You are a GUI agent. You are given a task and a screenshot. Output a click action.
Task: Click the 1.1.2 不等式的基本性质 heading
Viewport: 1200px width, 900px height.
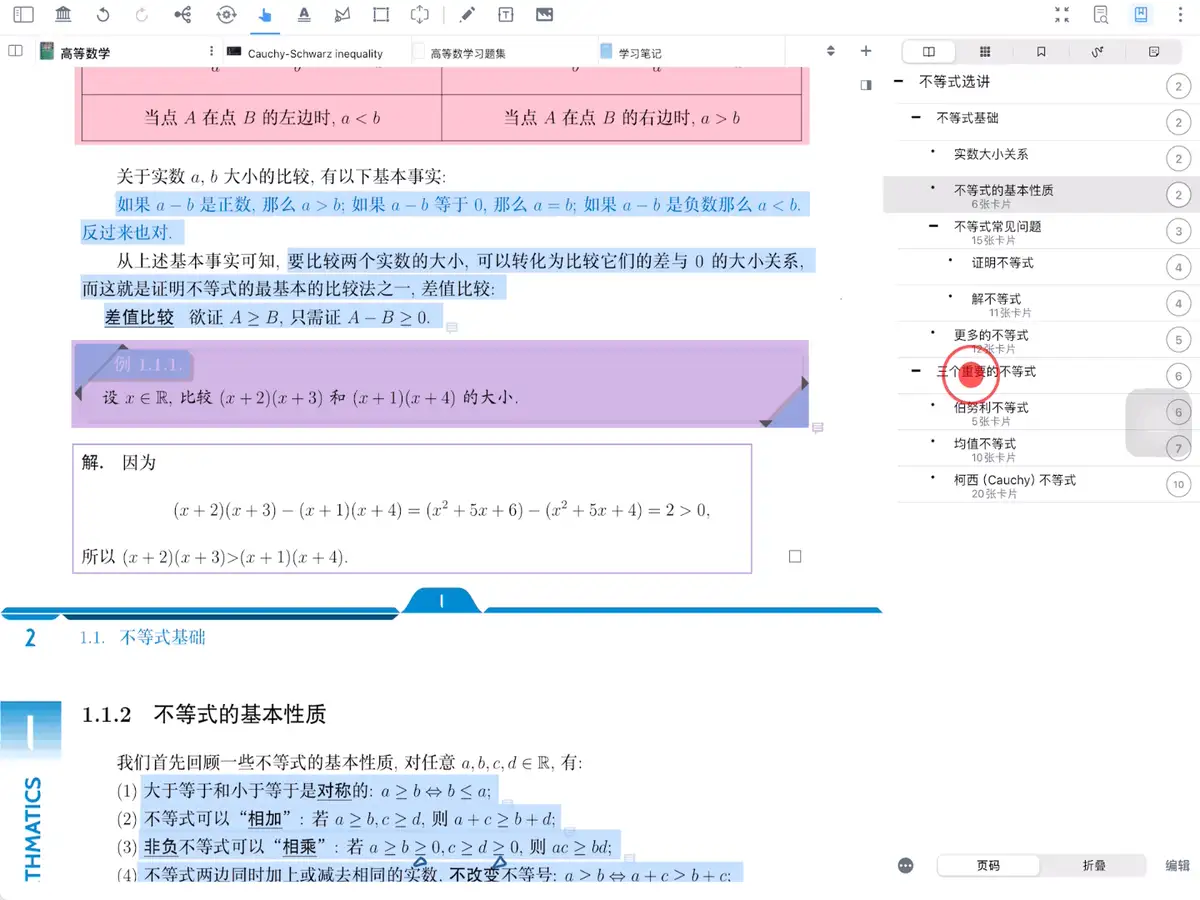click(x=204, y=715)
